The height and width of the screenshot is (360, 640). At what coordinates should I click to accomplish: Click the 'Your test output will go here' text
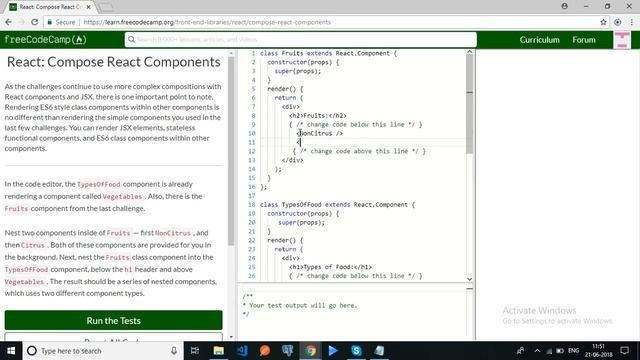(303, 305)
